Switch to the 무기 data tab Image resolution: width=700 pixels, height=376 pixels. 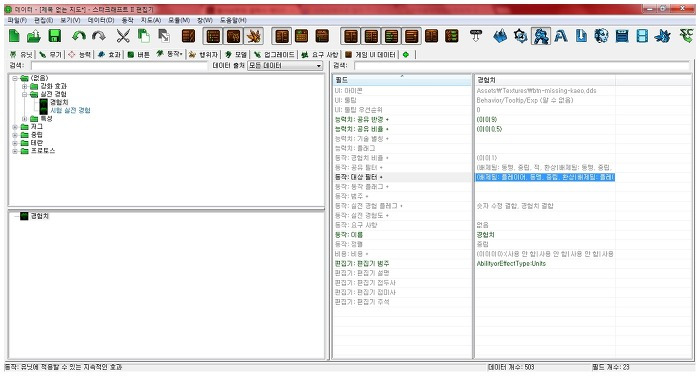(50, 54)
